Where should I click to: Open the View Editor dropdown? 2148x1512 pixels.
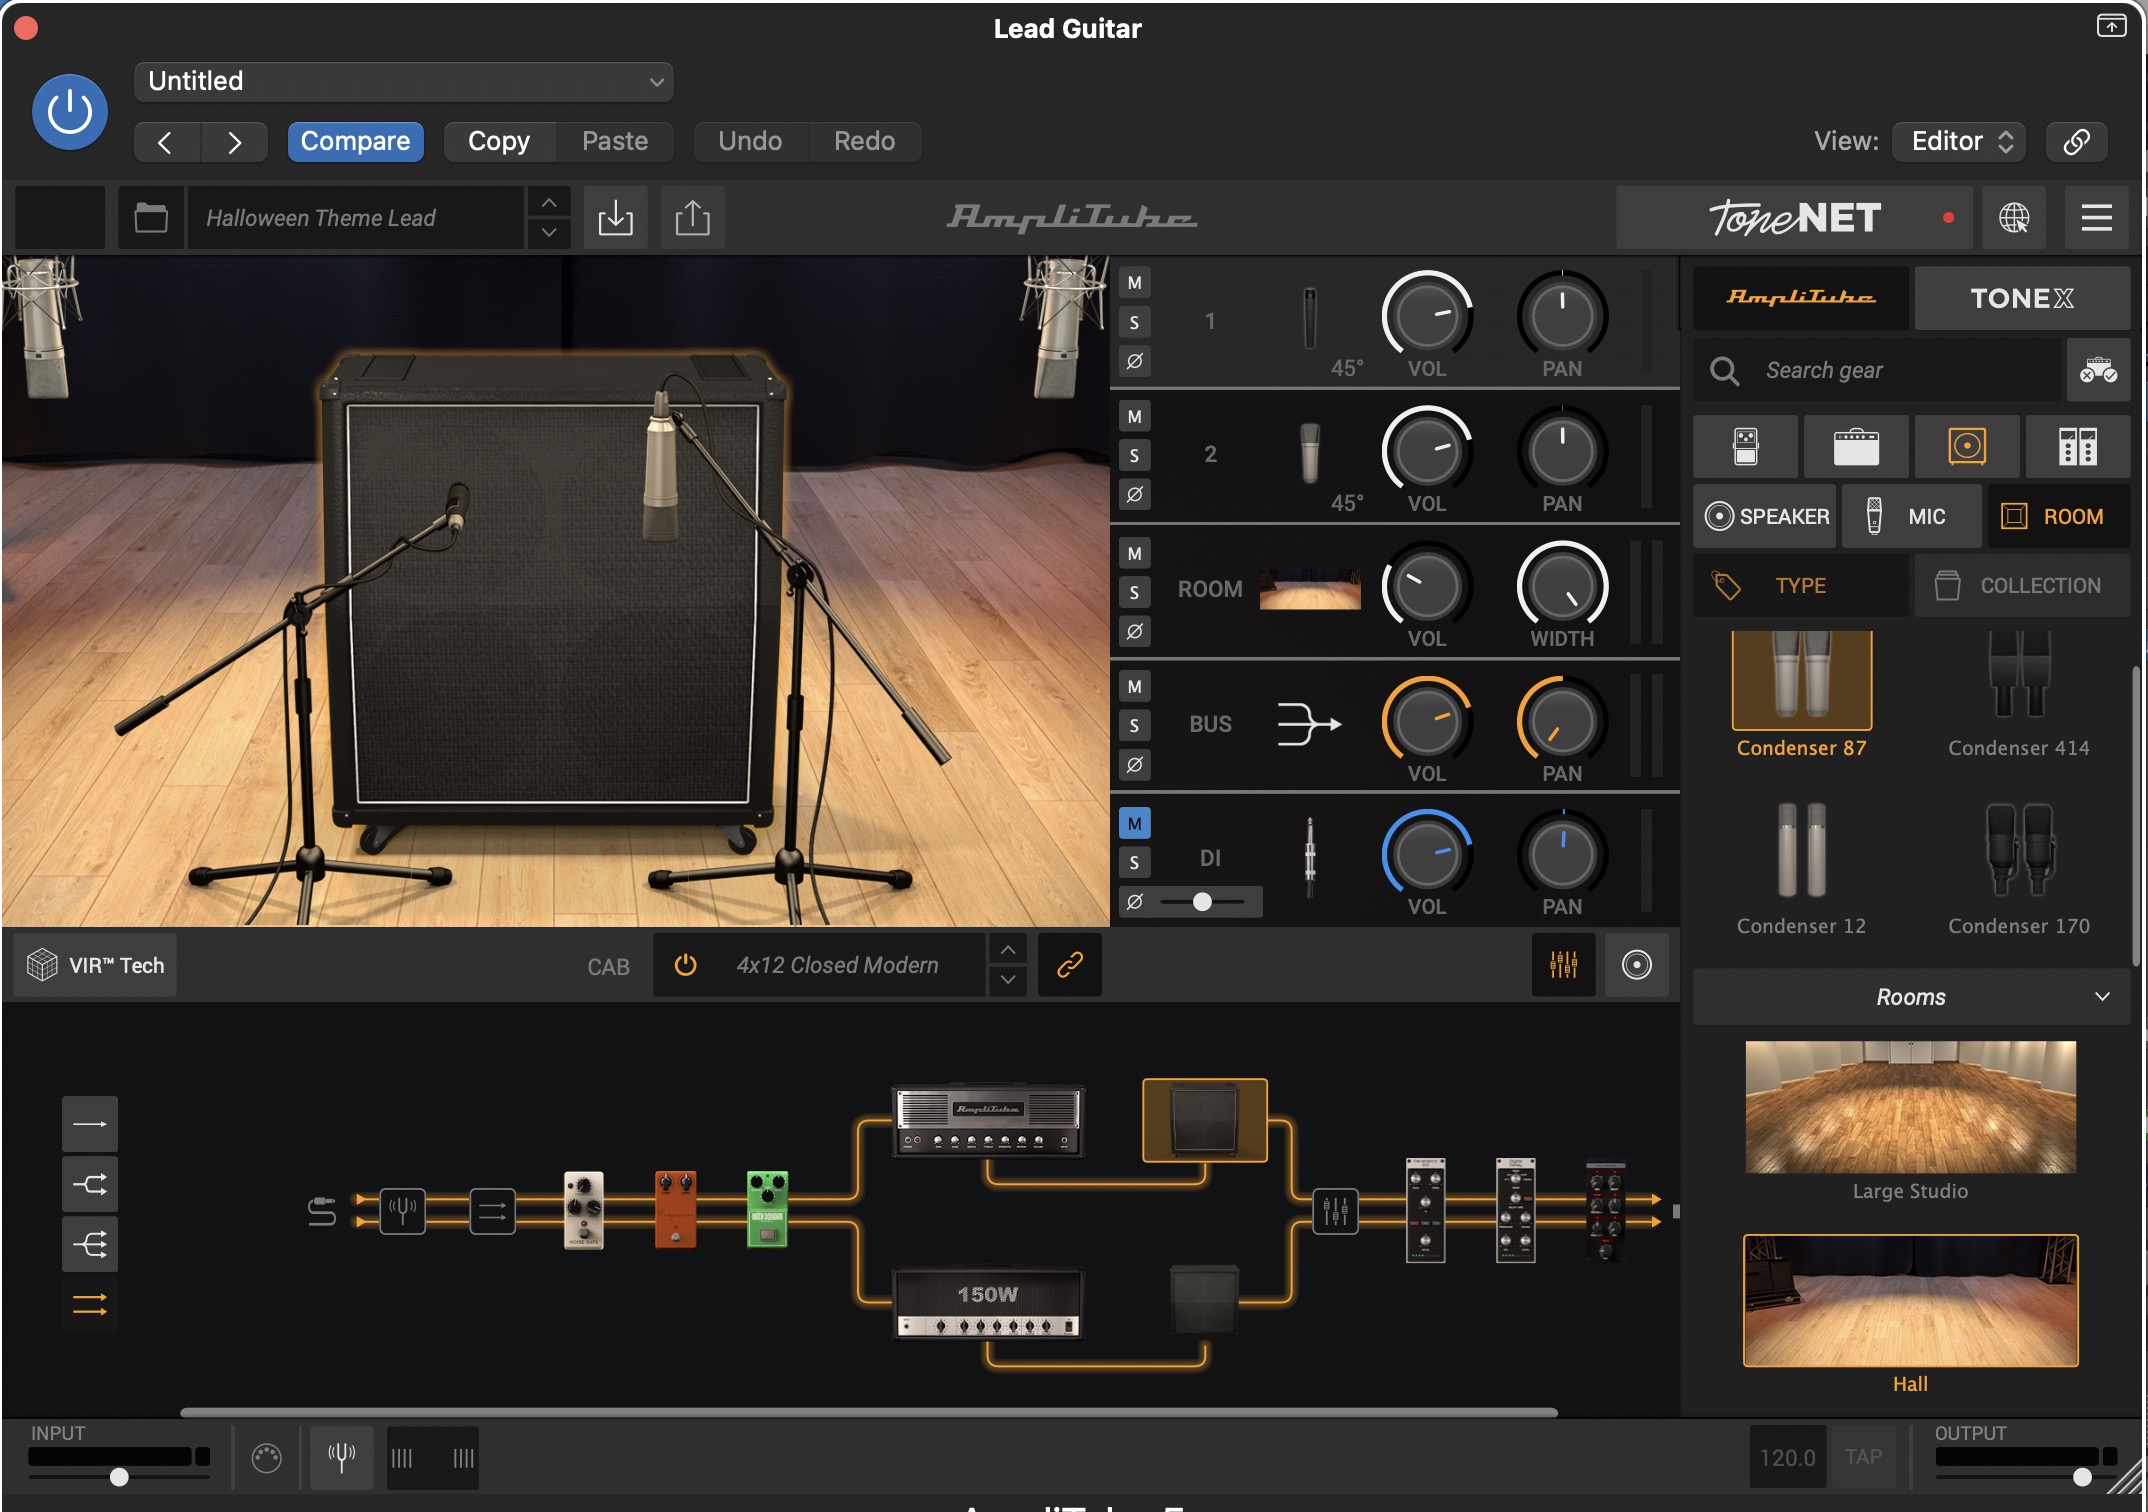(1959, 141)
